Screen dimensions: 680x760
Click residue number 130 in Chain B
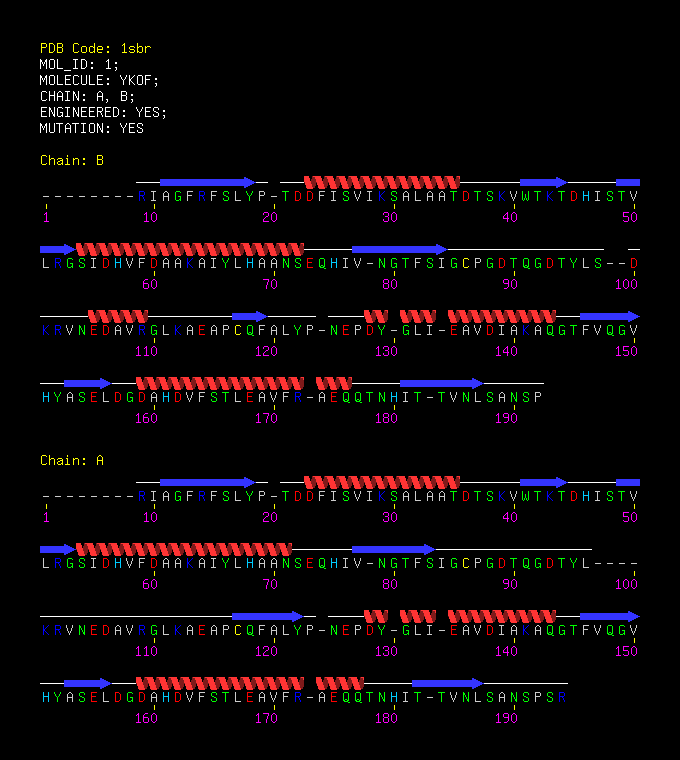click(386, 351)
